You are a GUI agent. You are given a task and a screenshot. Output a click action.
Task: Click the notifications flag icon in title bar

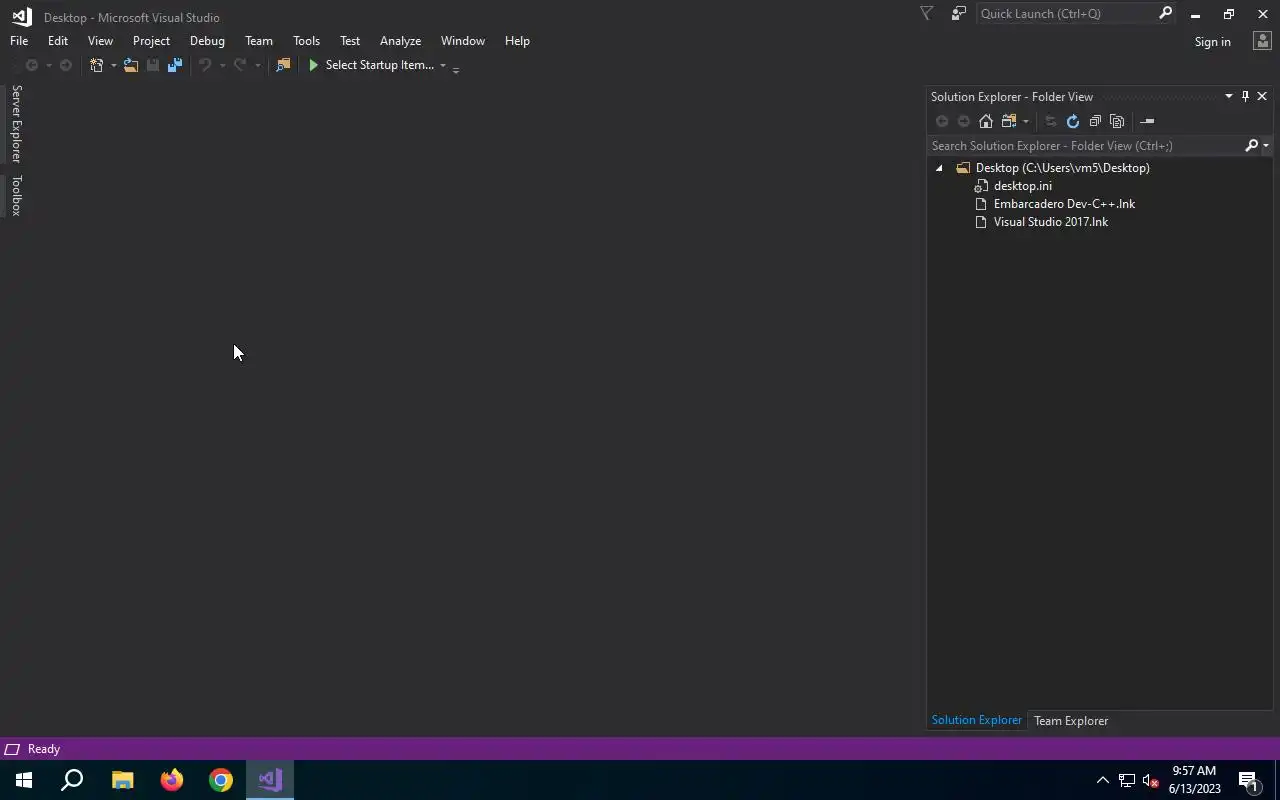[926, 14]
